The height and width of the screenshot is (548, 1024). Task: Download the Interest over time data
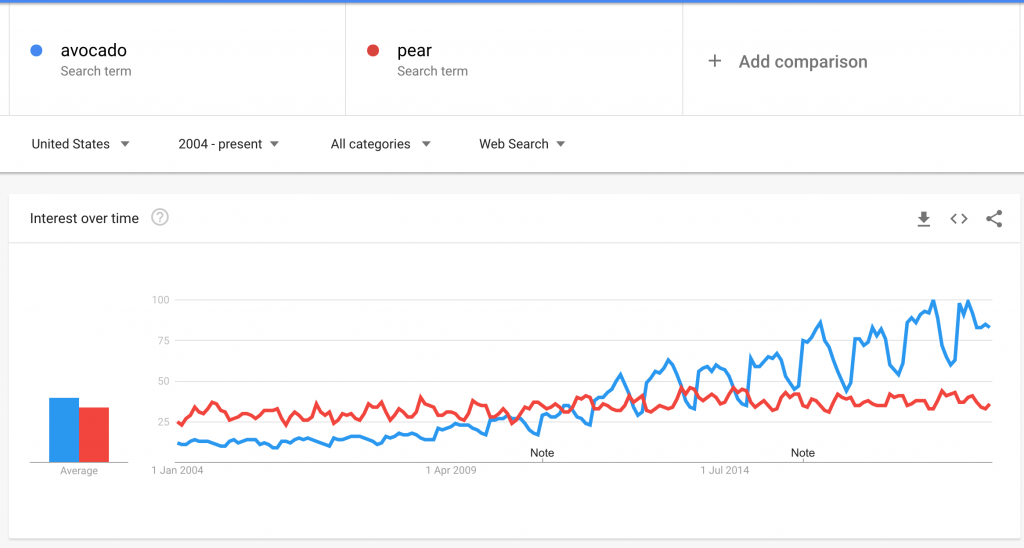coord(923,219)
